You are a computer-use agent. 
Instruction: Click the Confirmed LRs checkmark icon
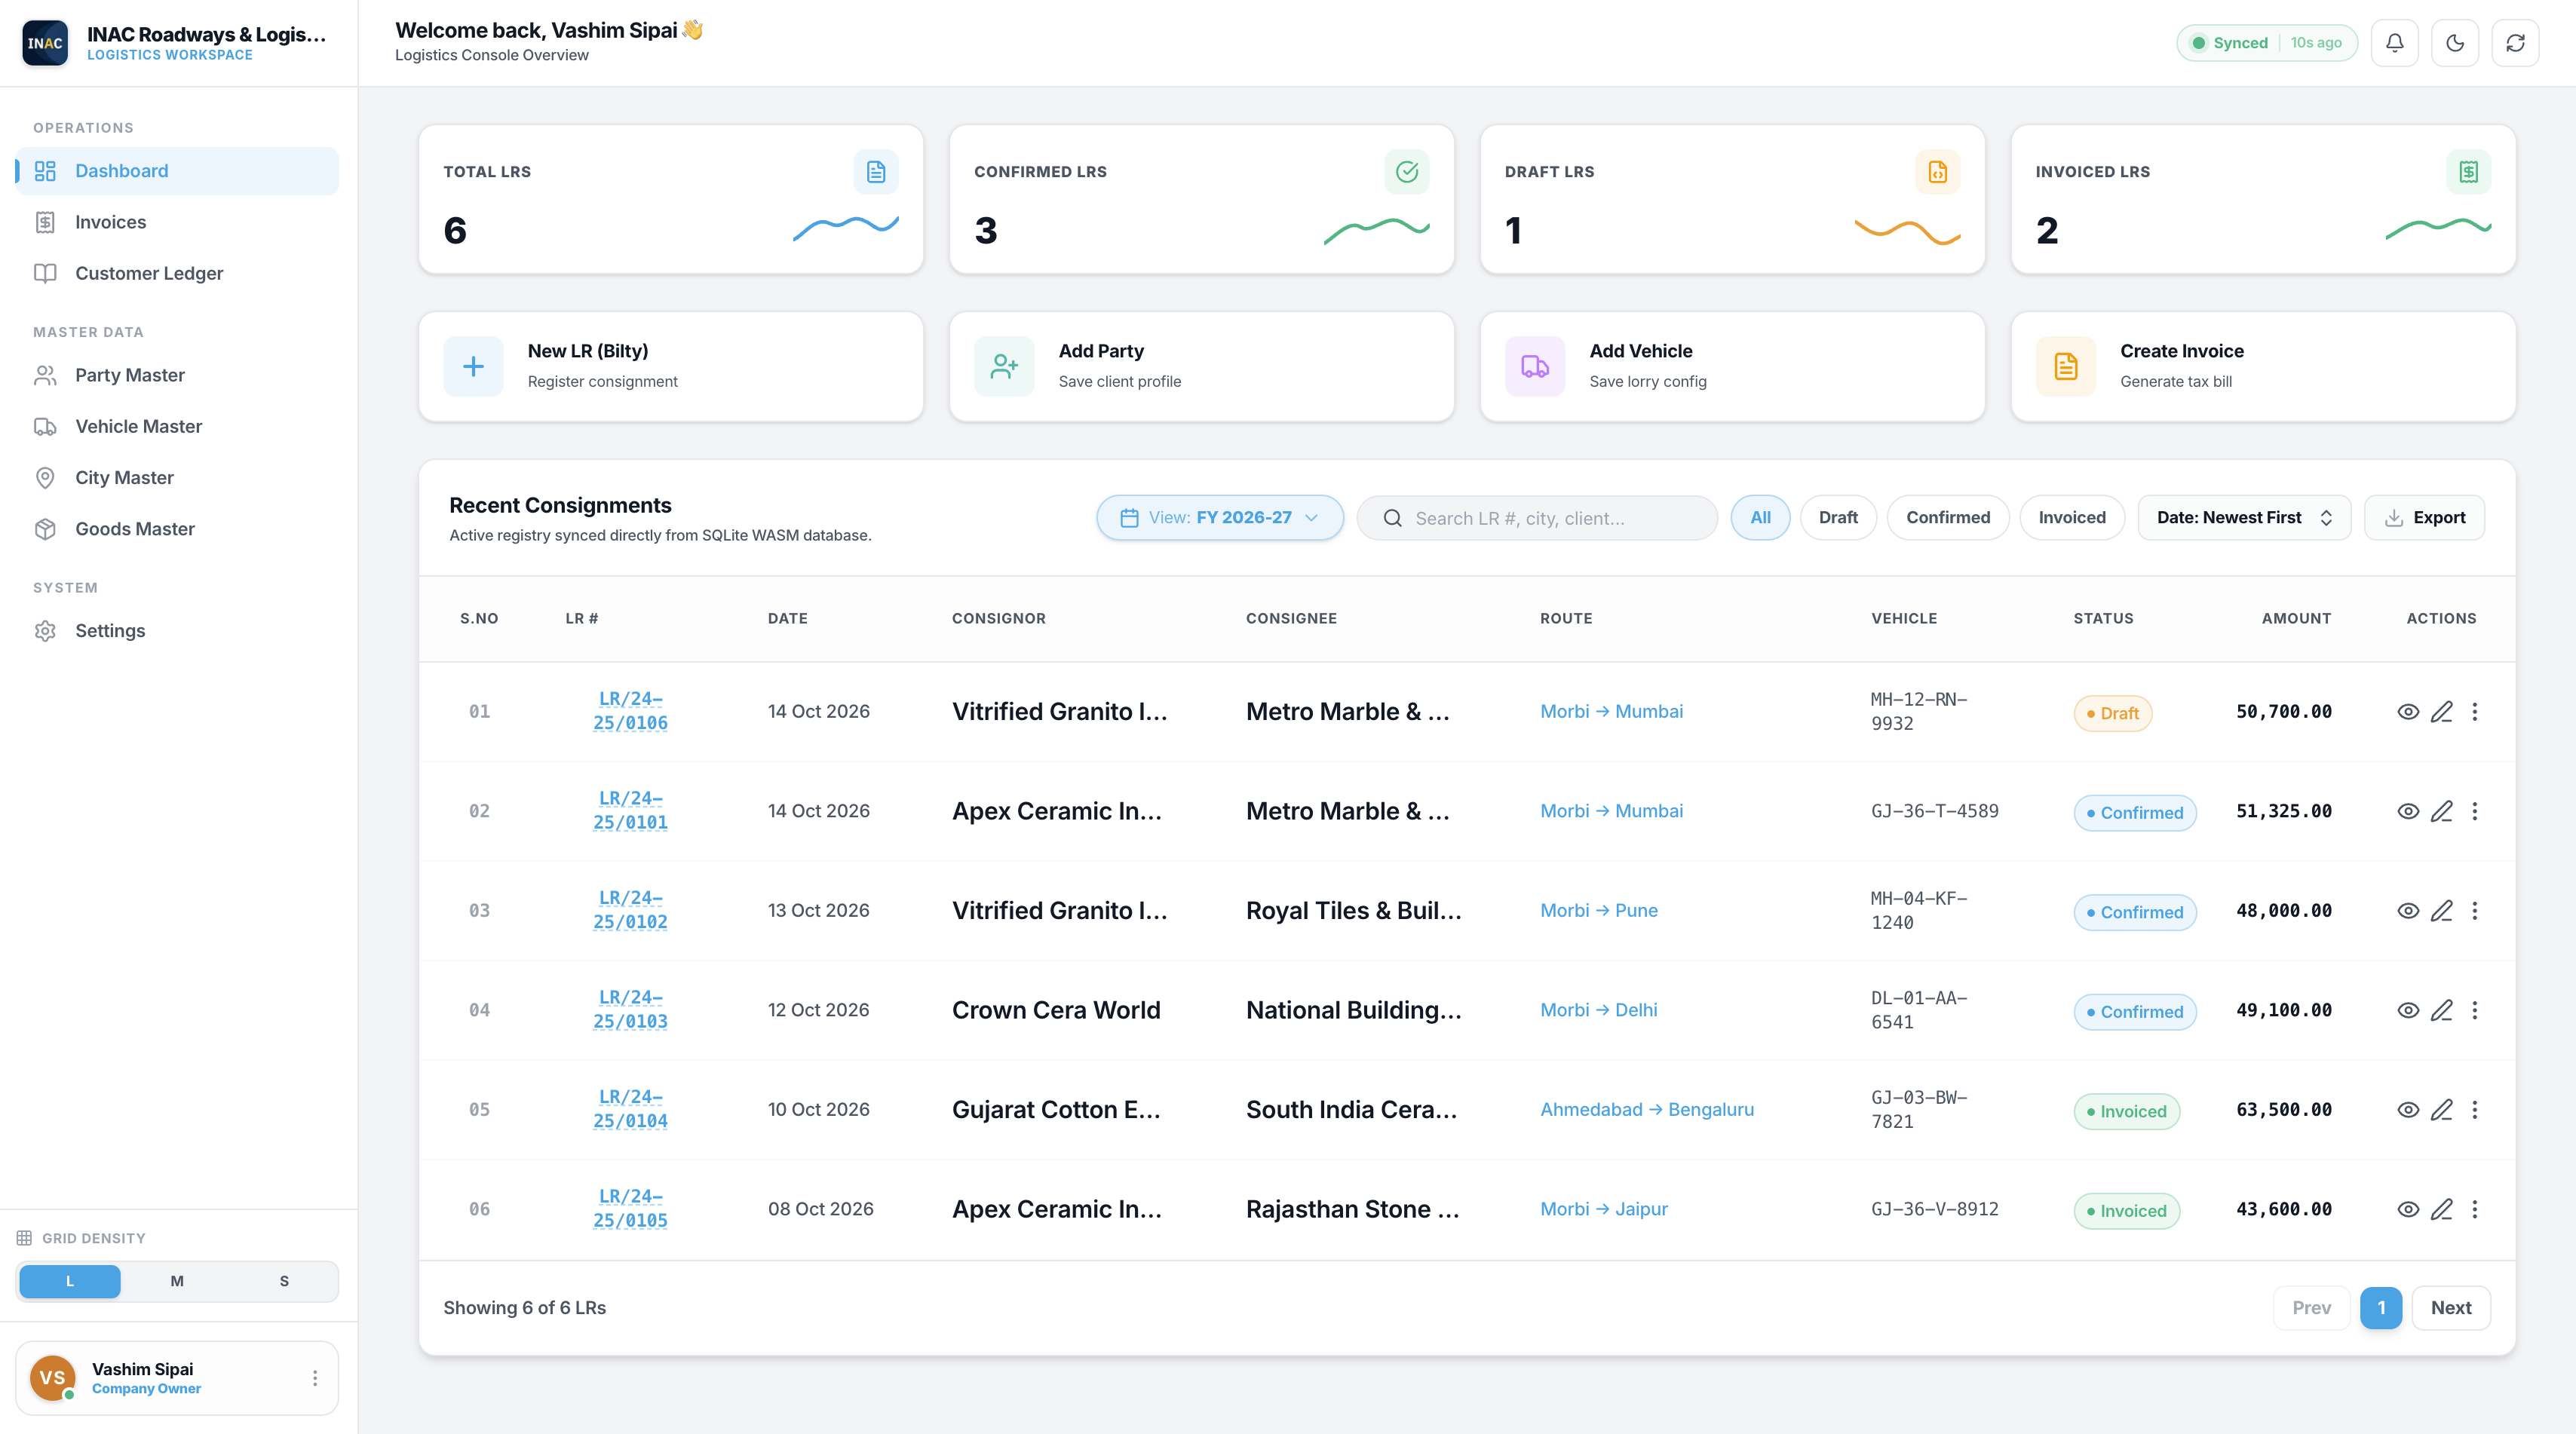[x=1407, y=172]
